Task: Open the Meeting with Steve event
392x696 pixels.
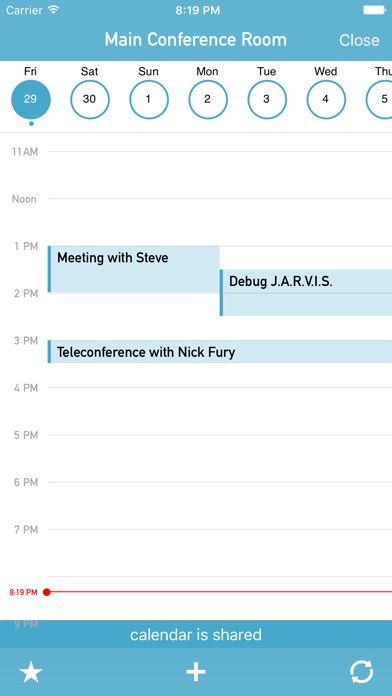Action: 134,269
